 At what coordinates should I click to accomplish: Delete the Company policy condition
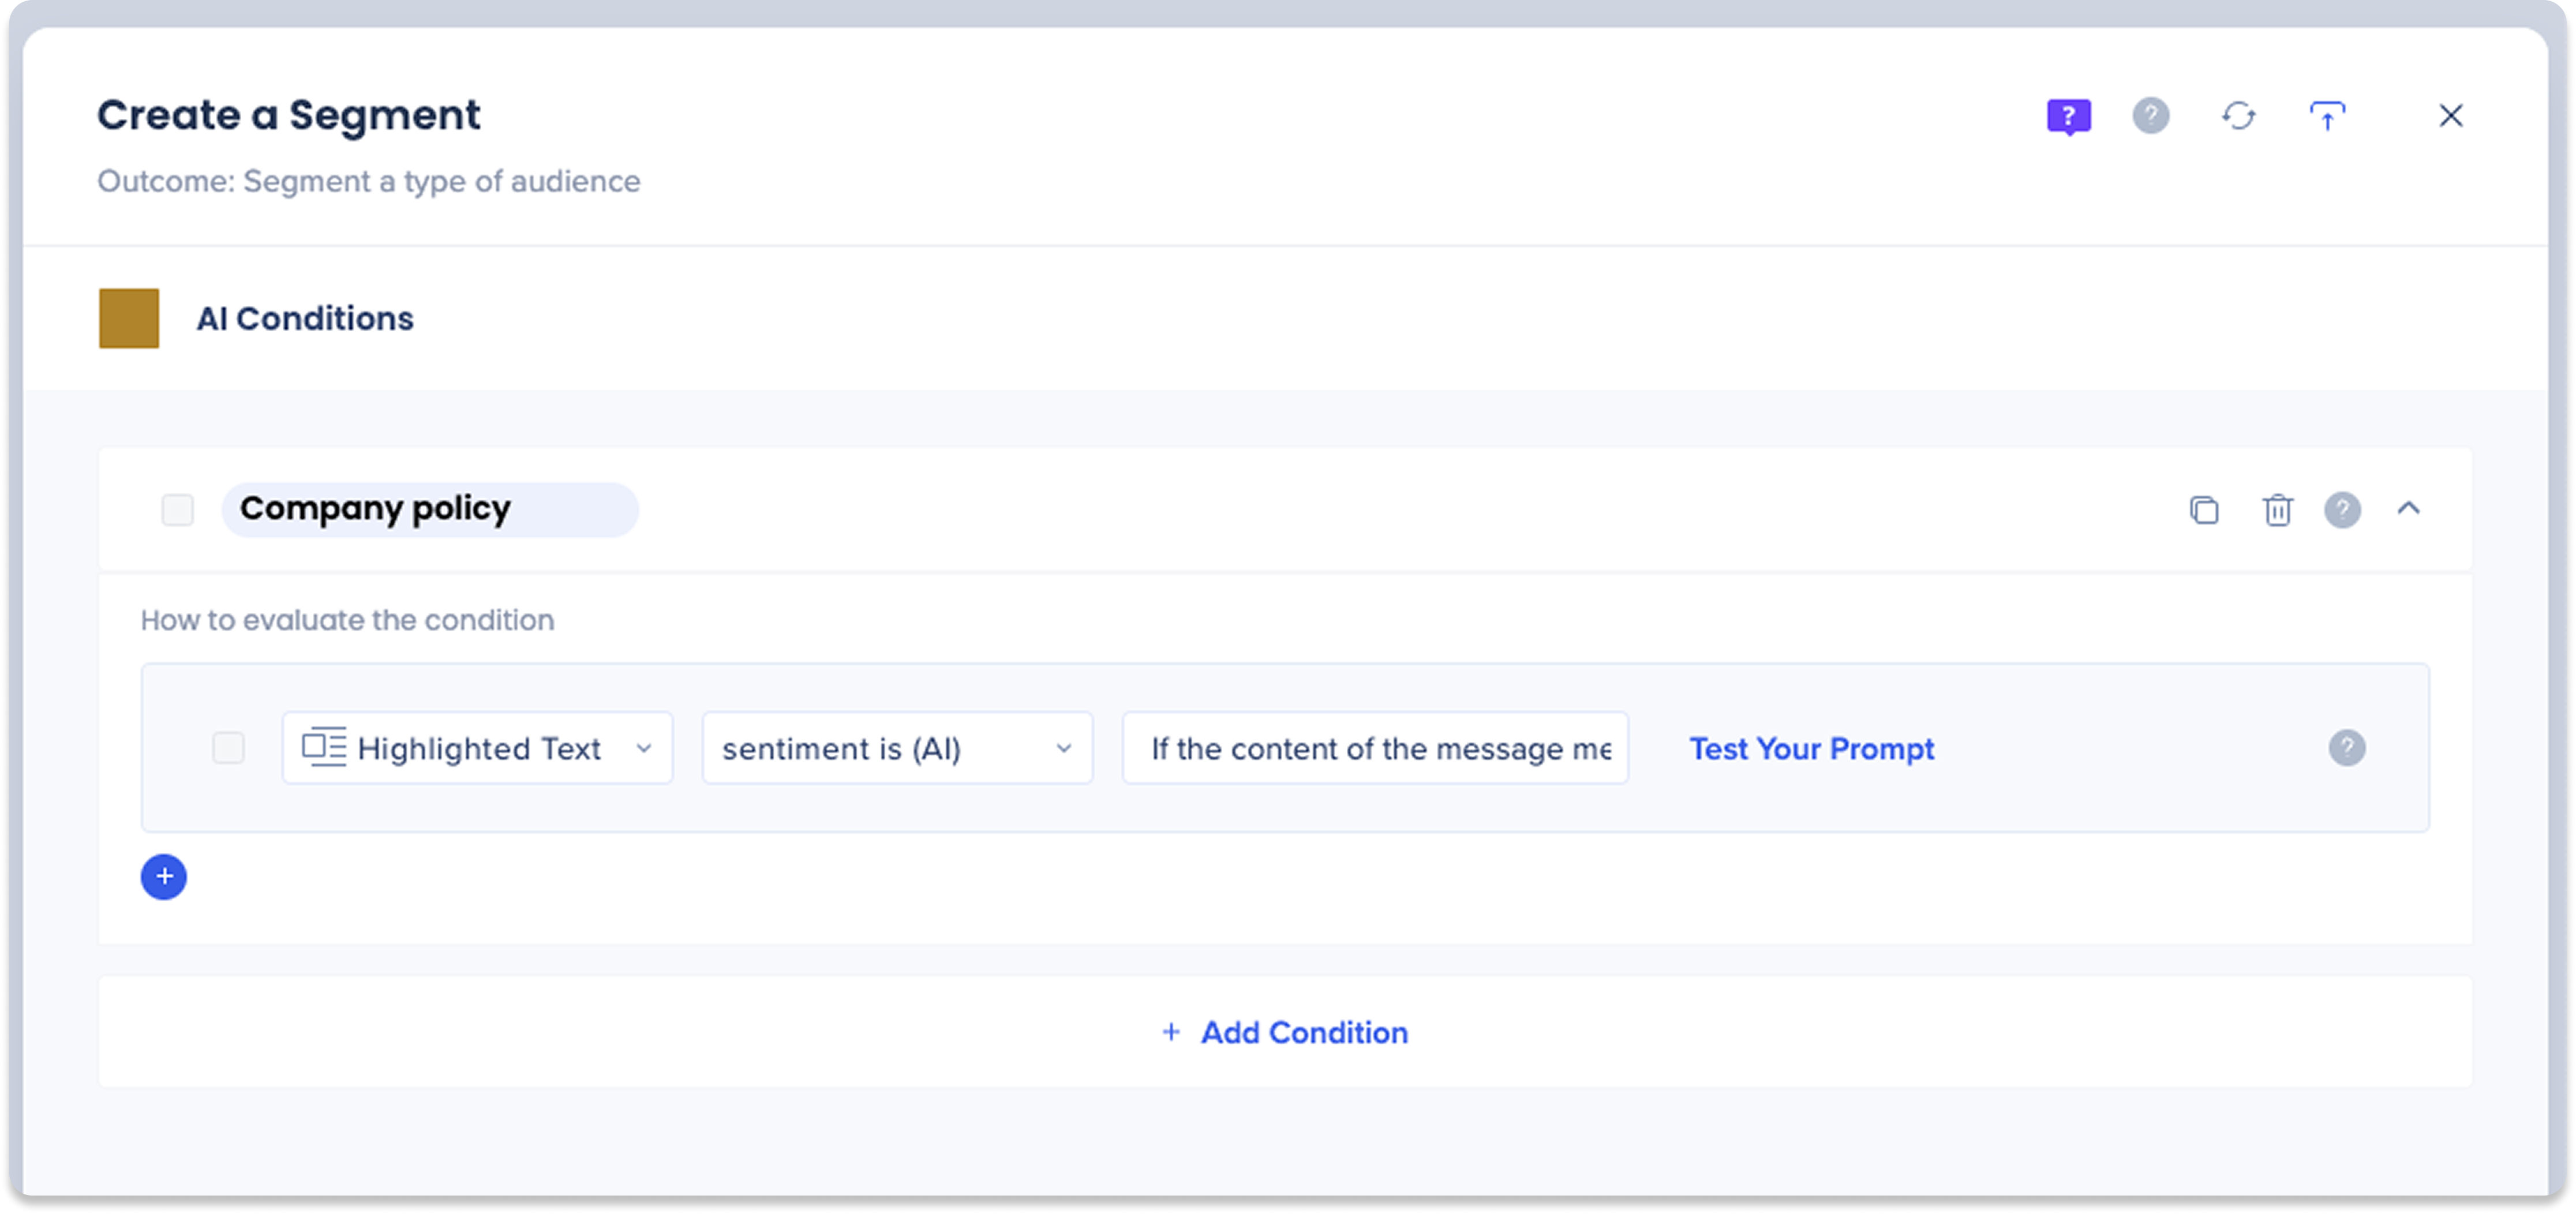tap(2277, 510)
